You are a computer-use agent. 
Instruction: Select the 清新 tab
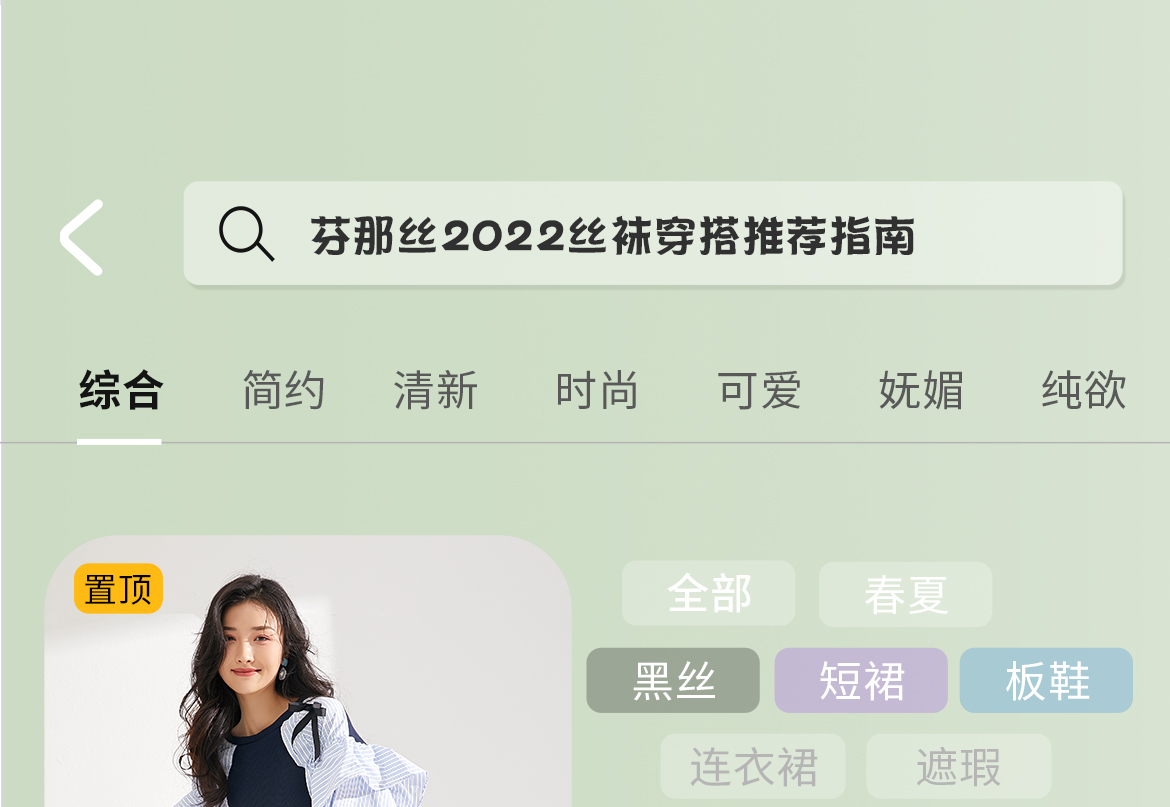coord(436,390)
